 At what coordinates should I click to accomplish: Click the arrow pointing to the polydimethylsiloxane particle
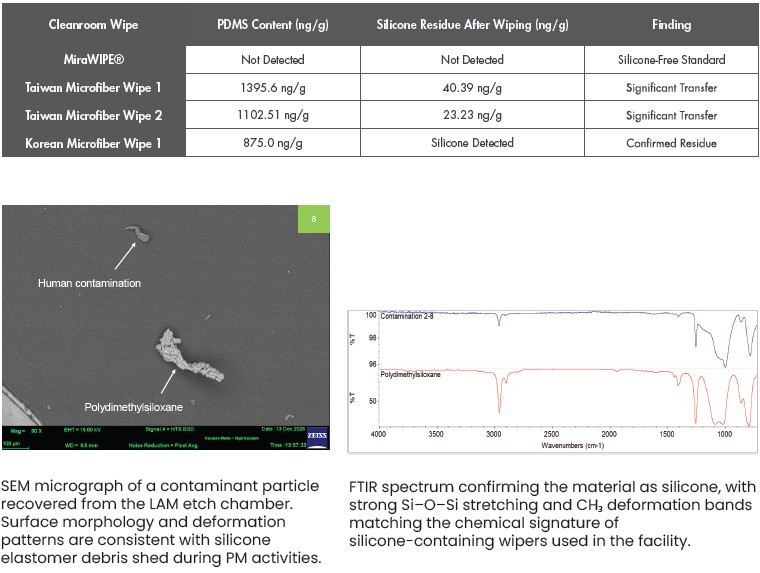pyautogui.click(x=167, y=380)
